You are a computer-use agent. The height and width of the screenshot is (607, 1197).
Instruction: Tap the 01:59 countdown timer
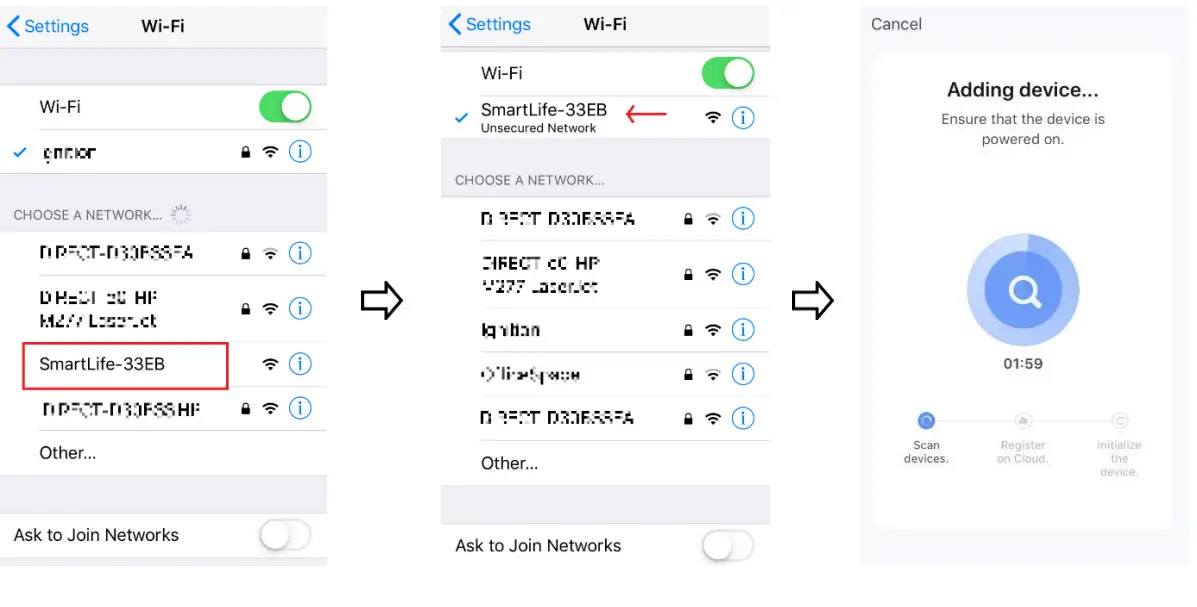(x=1022, y=364)
